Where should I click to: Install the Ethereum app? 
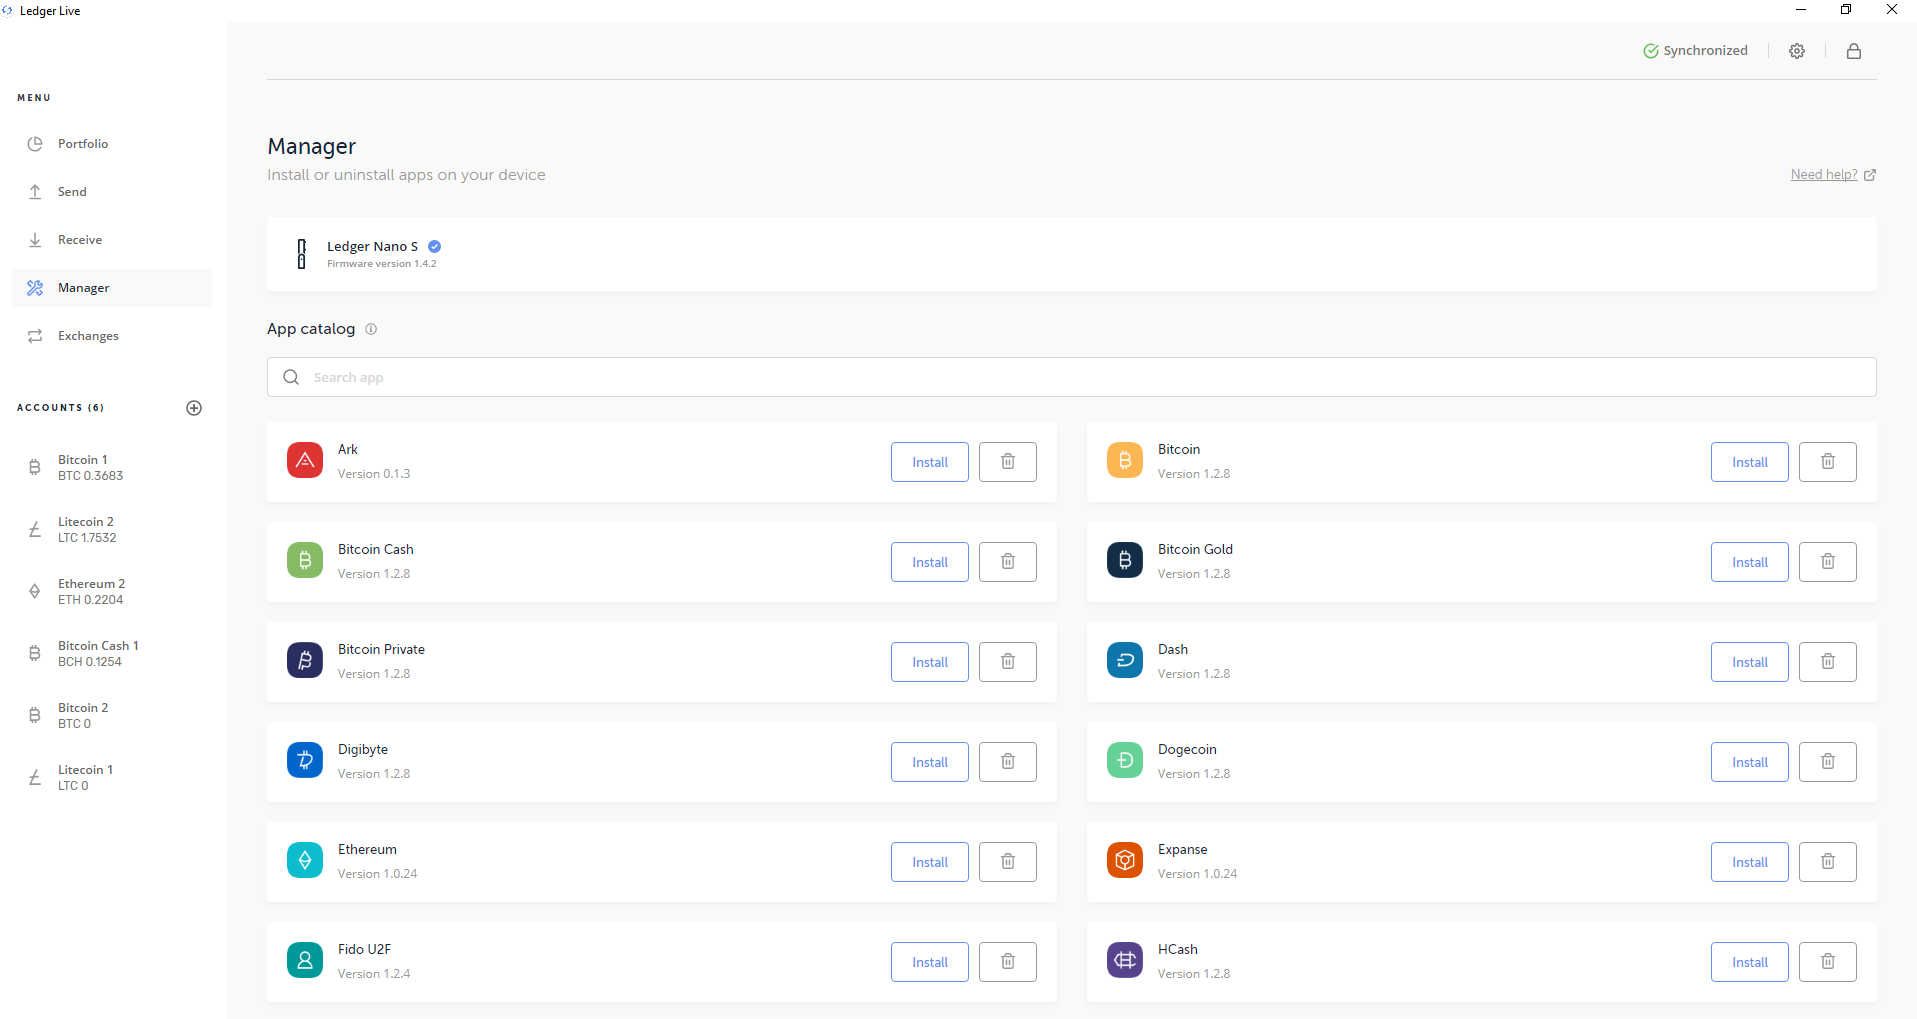click(930, 862)
